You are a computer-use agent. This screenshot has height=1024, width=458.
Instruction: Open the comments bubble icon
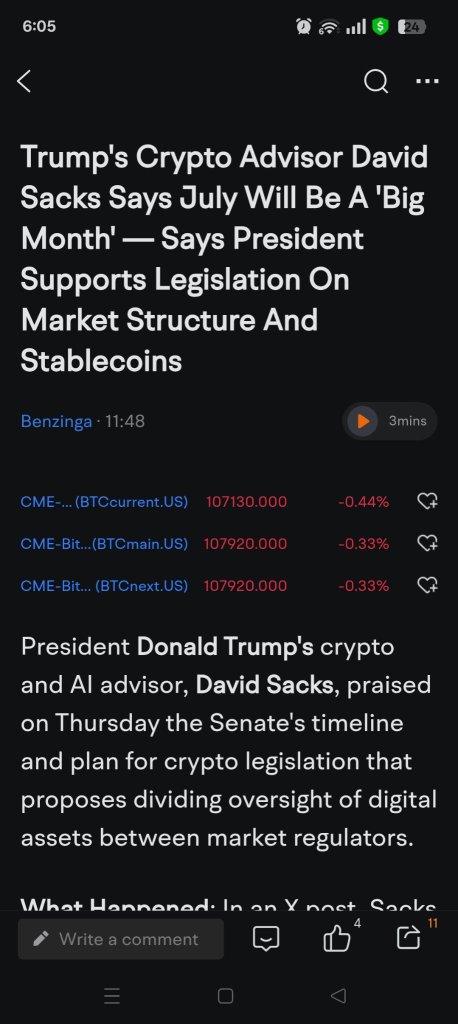(266, 940)
